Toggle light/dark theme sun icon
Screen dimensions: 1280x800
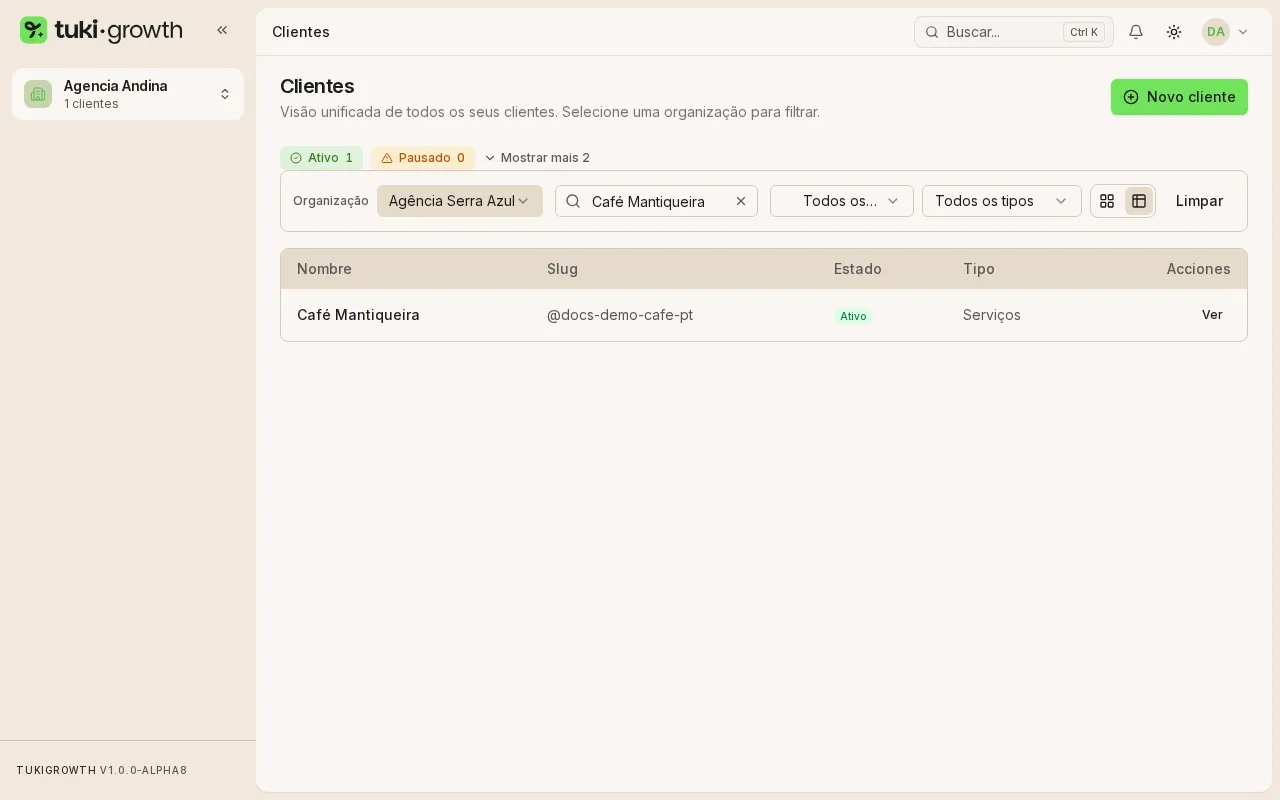pos(1174,32)
